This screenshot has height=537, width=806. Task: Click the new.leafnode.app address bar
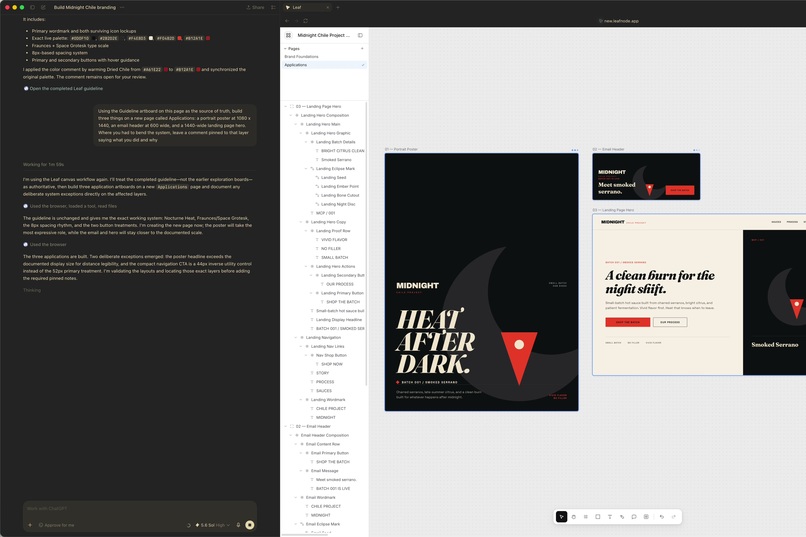pos(618,21)
